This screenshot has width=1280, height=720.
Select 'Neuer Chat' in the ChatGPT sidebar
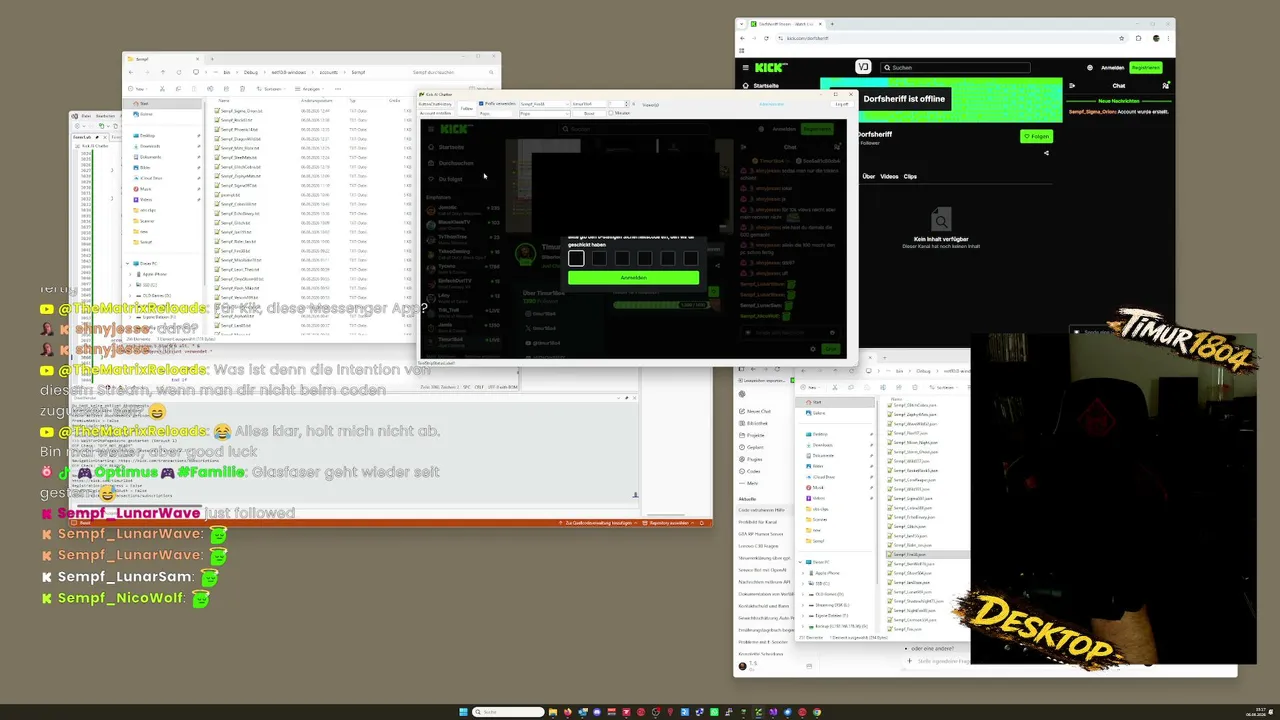[x=754, y=411]
